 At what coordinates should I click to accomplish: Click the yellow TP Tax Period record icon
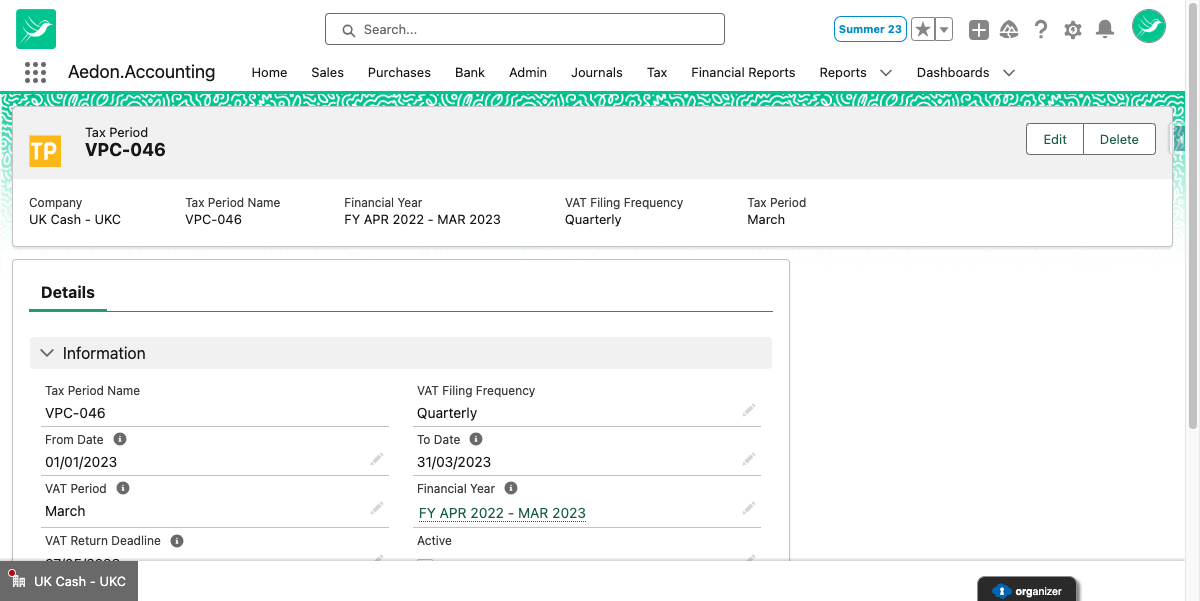click(x=45, y=150)
